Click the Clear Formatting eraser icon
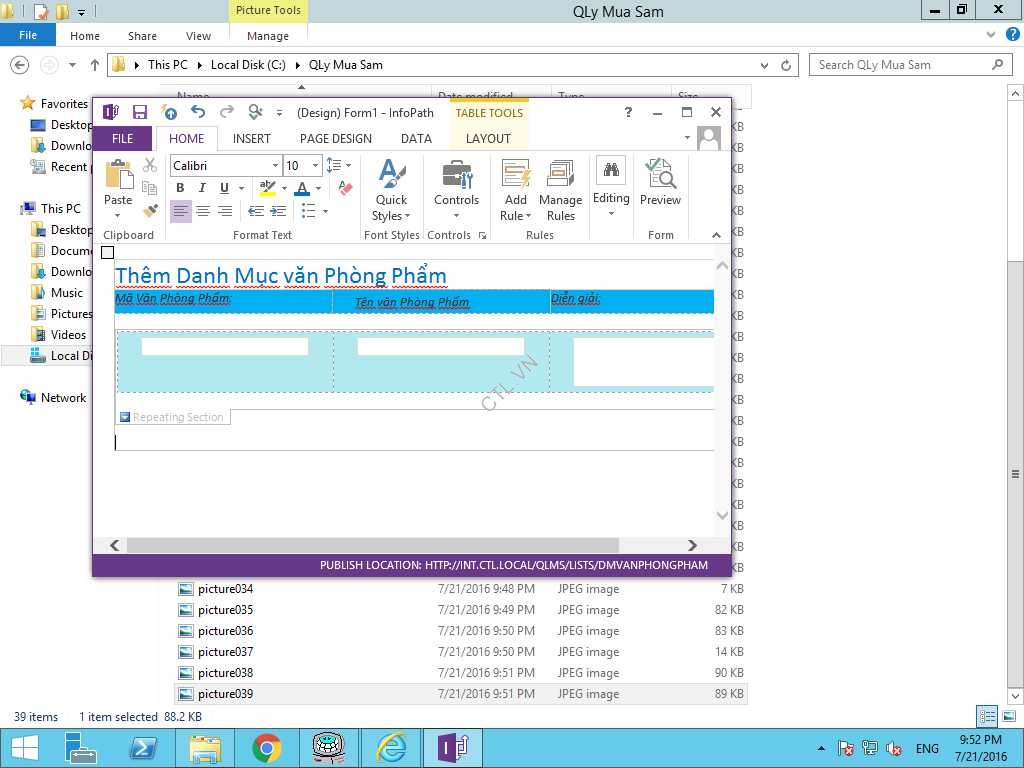The width and height of the screenshot is (1024, 768). 344,188
